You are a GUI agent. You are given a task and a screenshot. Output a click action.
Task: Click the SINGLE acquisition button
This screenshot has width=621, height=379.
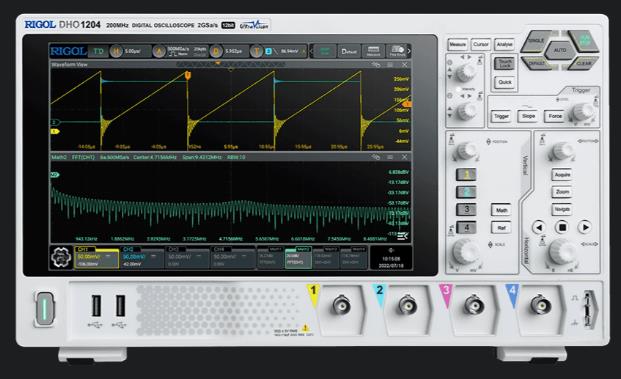click(x=536, y=41)
